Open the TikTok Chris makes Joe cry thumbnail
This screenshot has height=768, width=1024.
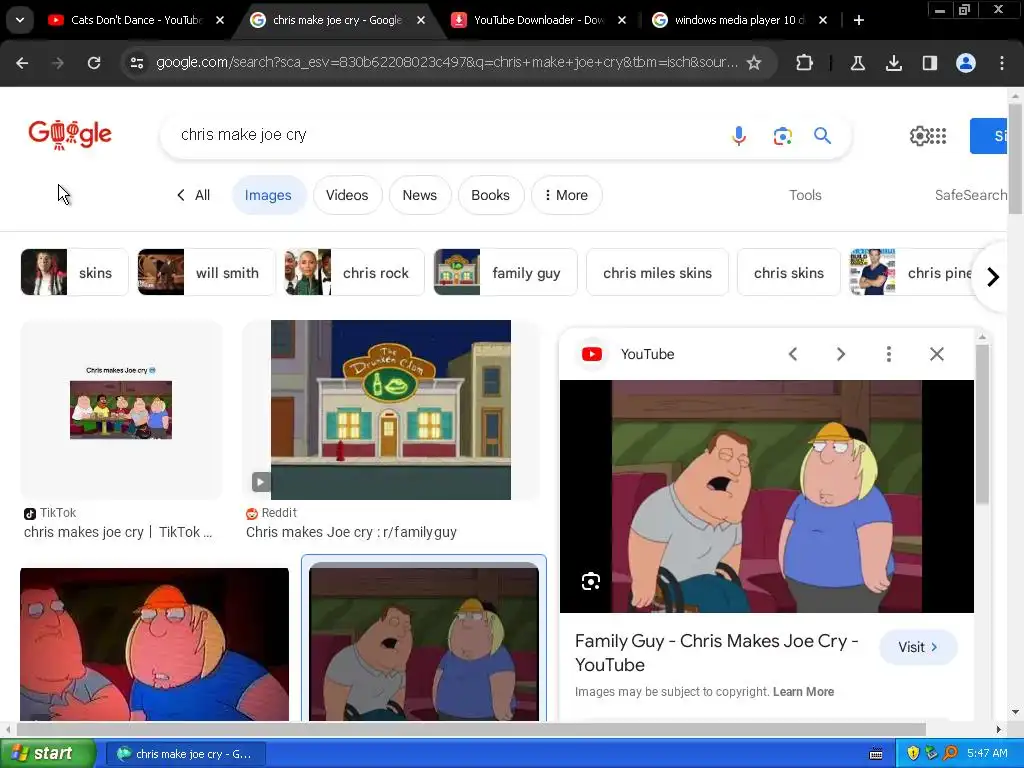[121, 409]
